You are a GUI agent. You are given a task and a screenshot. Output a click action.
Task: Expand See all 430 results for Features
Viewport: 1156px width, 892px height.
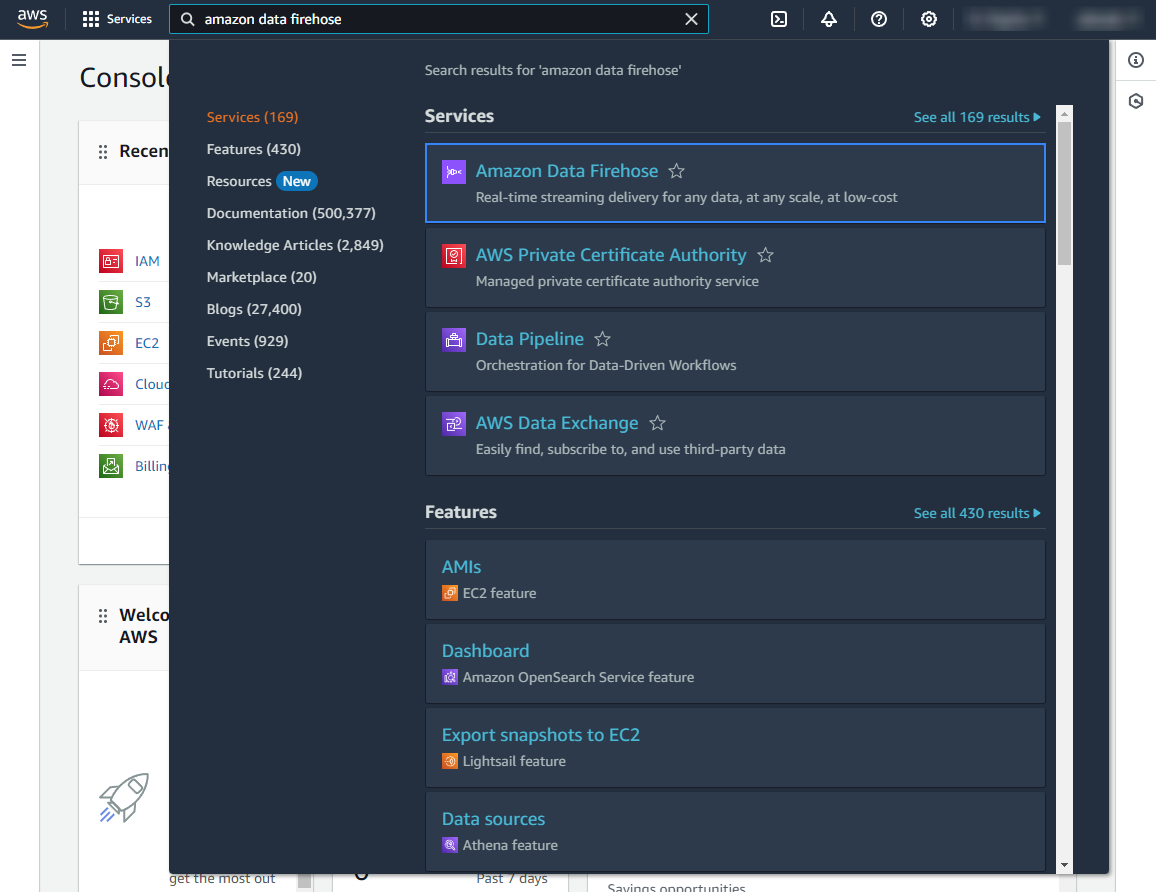976,513
